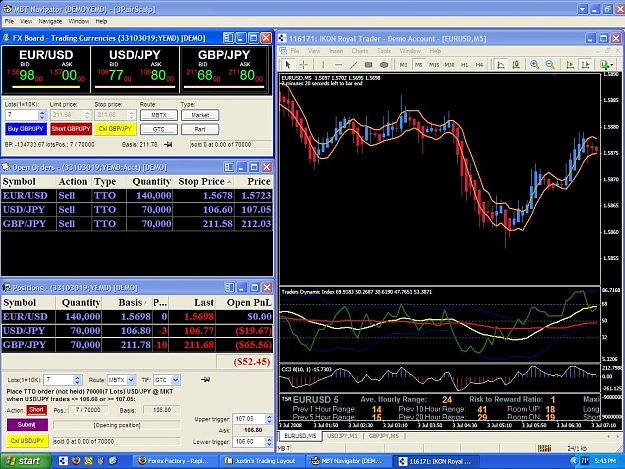This screenshot has height=469, width=625.
Task: Switch chart to M1 timeframe
Action: (x=403, y=65)
